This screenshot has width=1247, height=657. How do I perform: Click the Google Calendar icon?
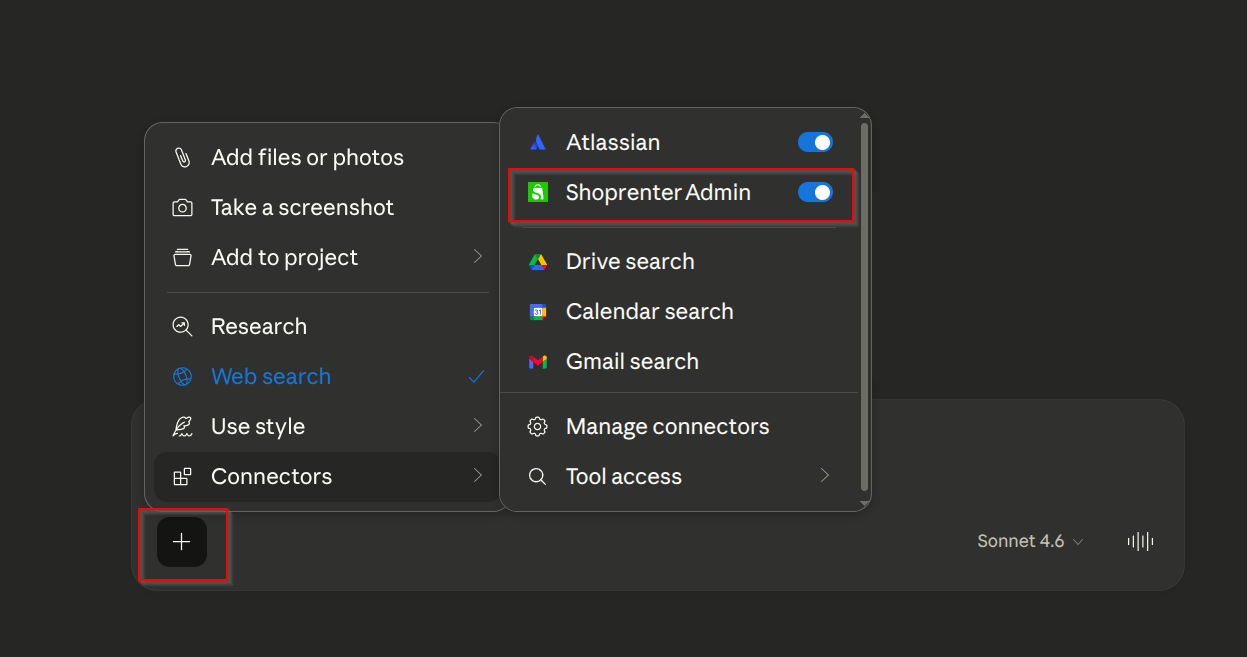click(x=538, y=311)
